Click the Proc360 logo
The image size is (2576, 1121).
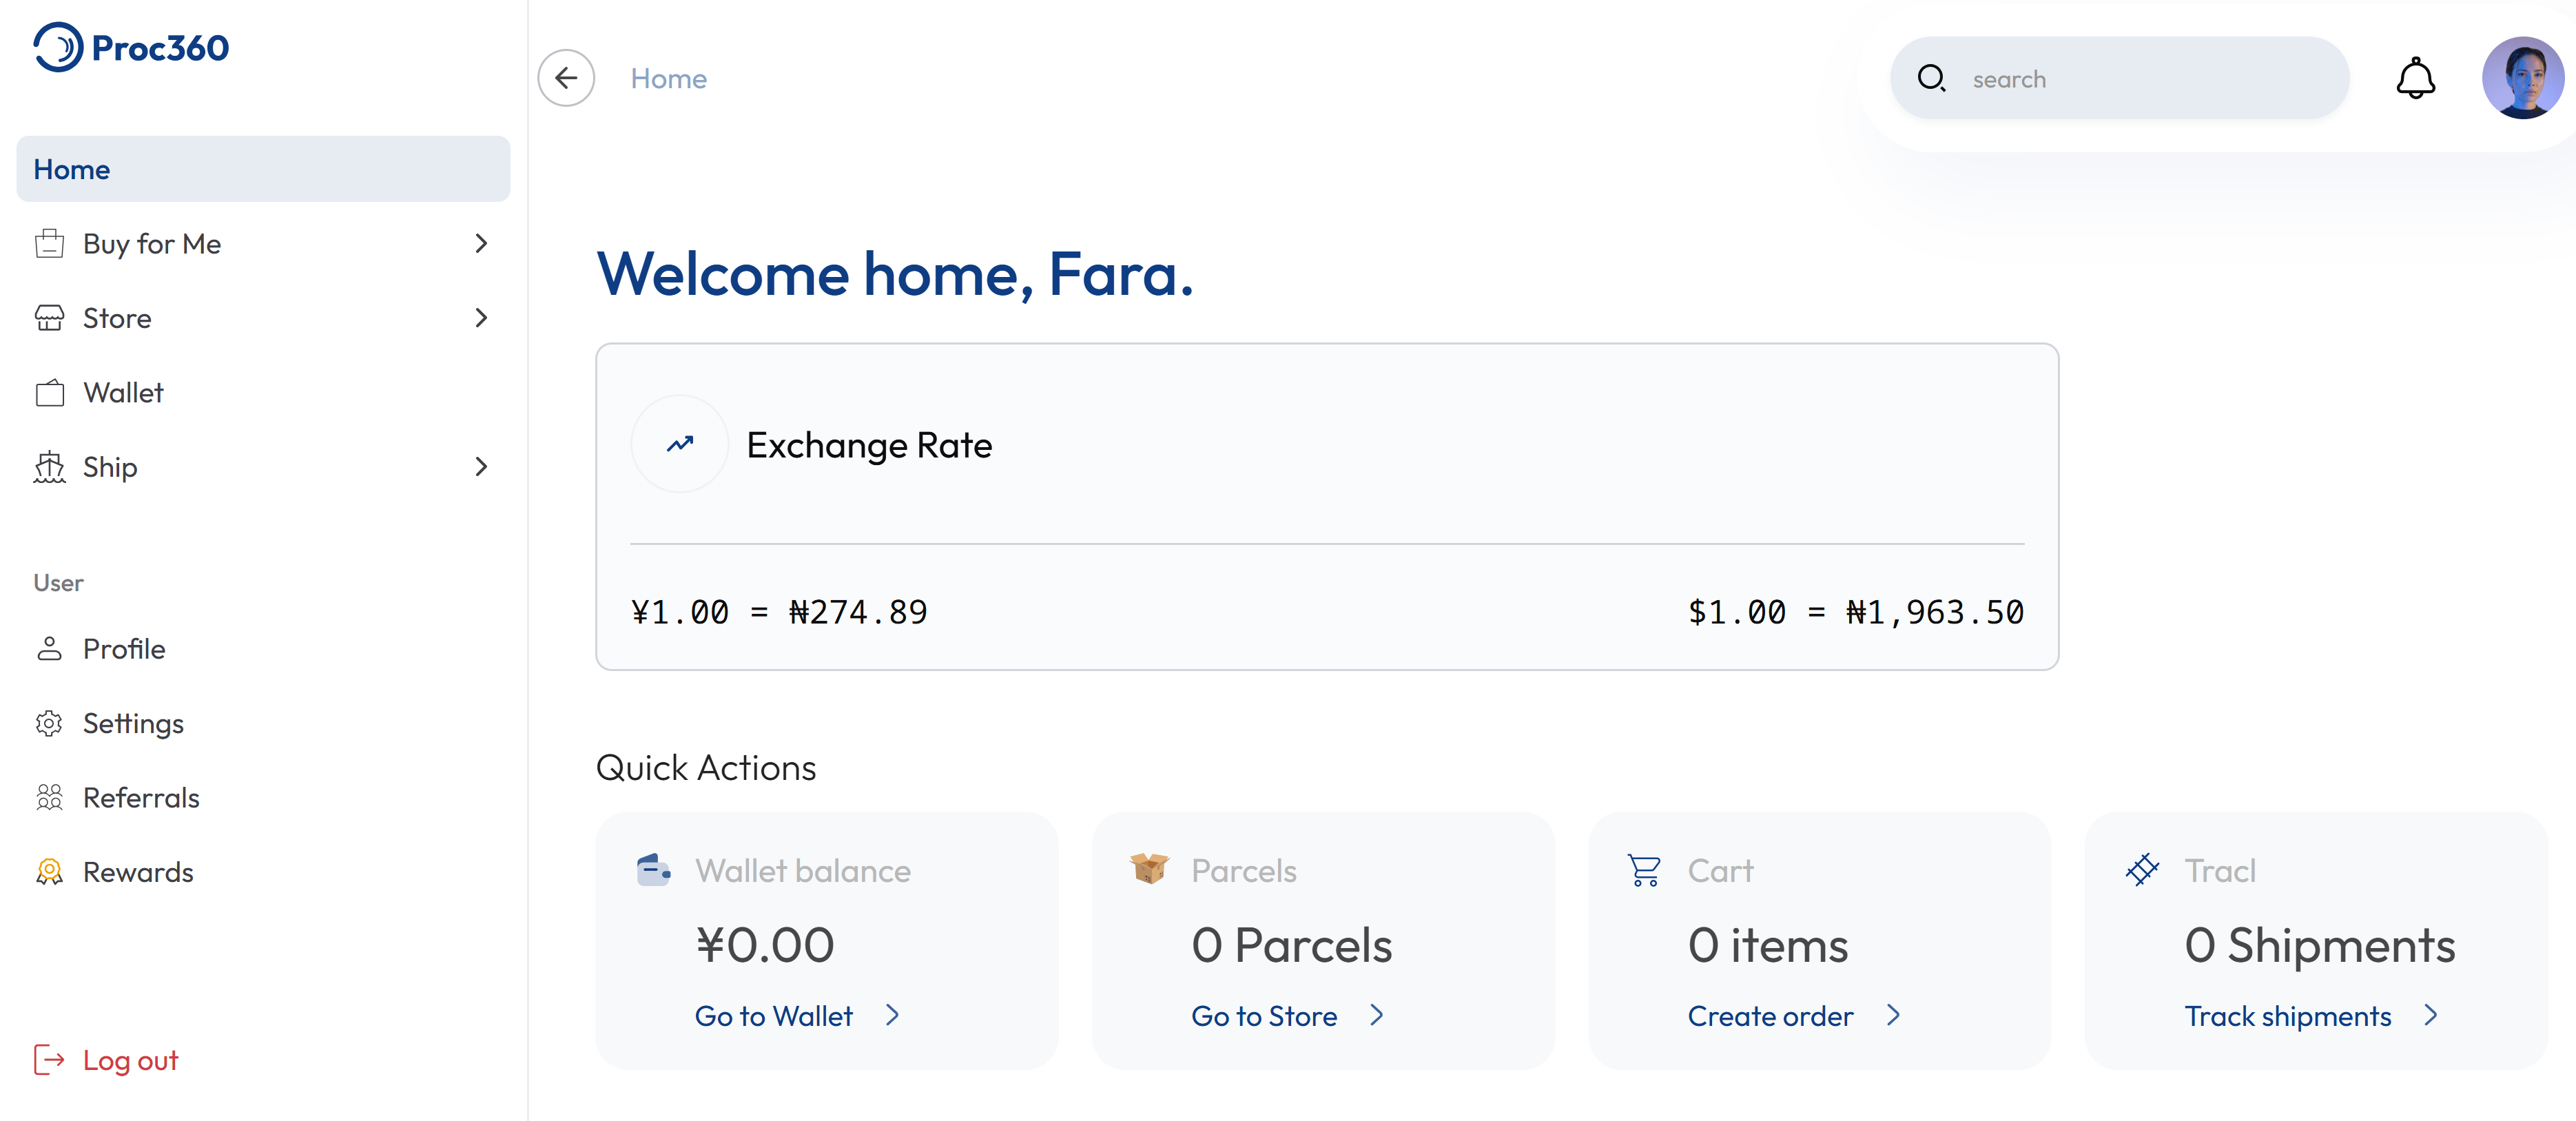pyautogui.click(x=131, y=47)
